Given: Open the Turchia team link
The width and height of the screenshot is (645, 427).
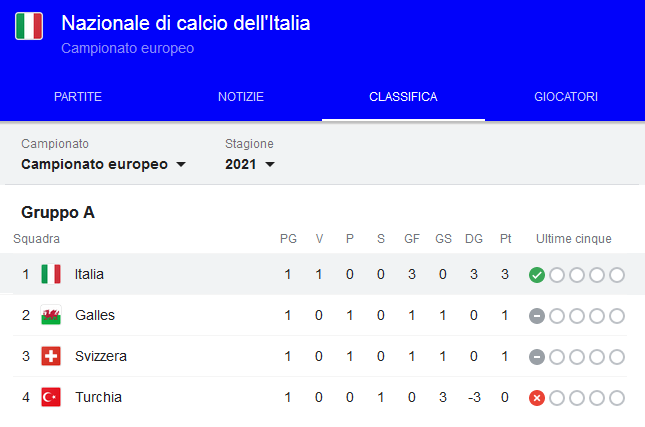Looking at the screenshot, I should pos(98,398).
